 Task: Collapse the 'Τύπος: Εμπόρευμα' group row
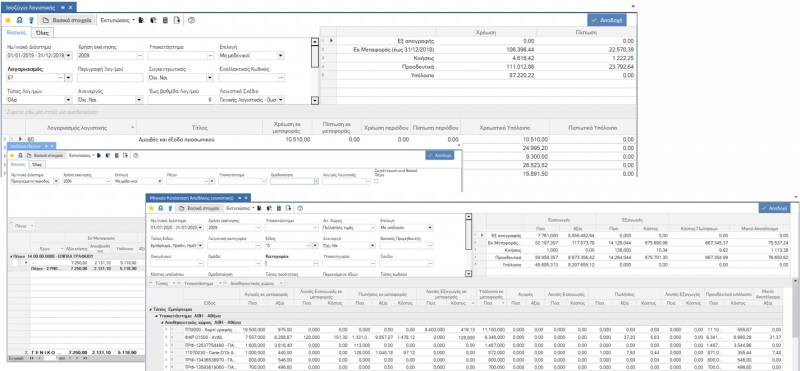pyautogui.click(x=150, y=310)
